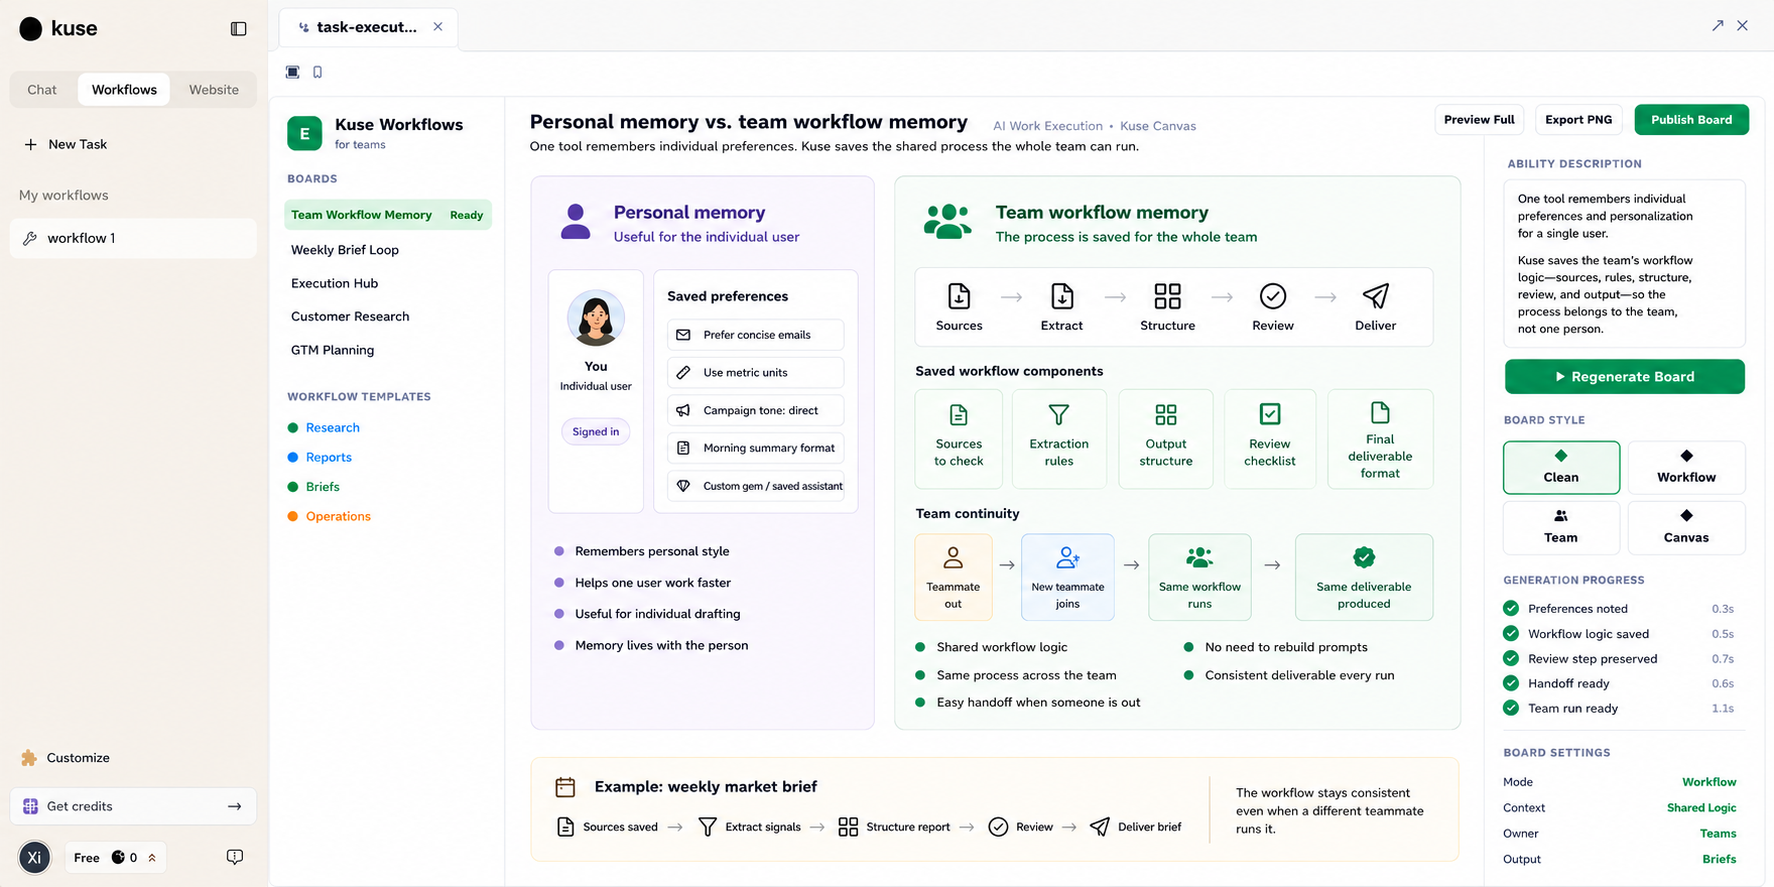This screenshot has width=1774, height=887.
Task: Click the calendar icon by weekly market brief
Action: pyautogui.click(x=565, y=787)
